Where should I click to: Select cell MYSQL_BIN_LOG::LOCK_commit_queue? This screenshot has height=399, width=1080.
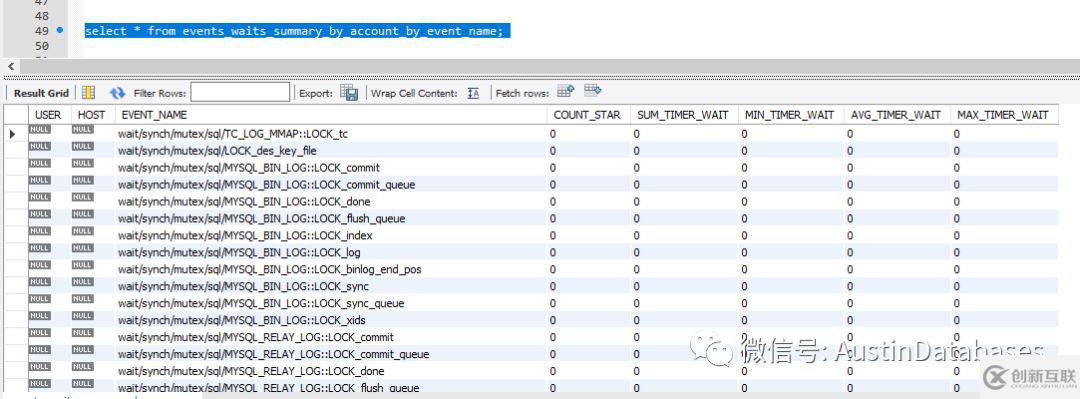(267, 185)
